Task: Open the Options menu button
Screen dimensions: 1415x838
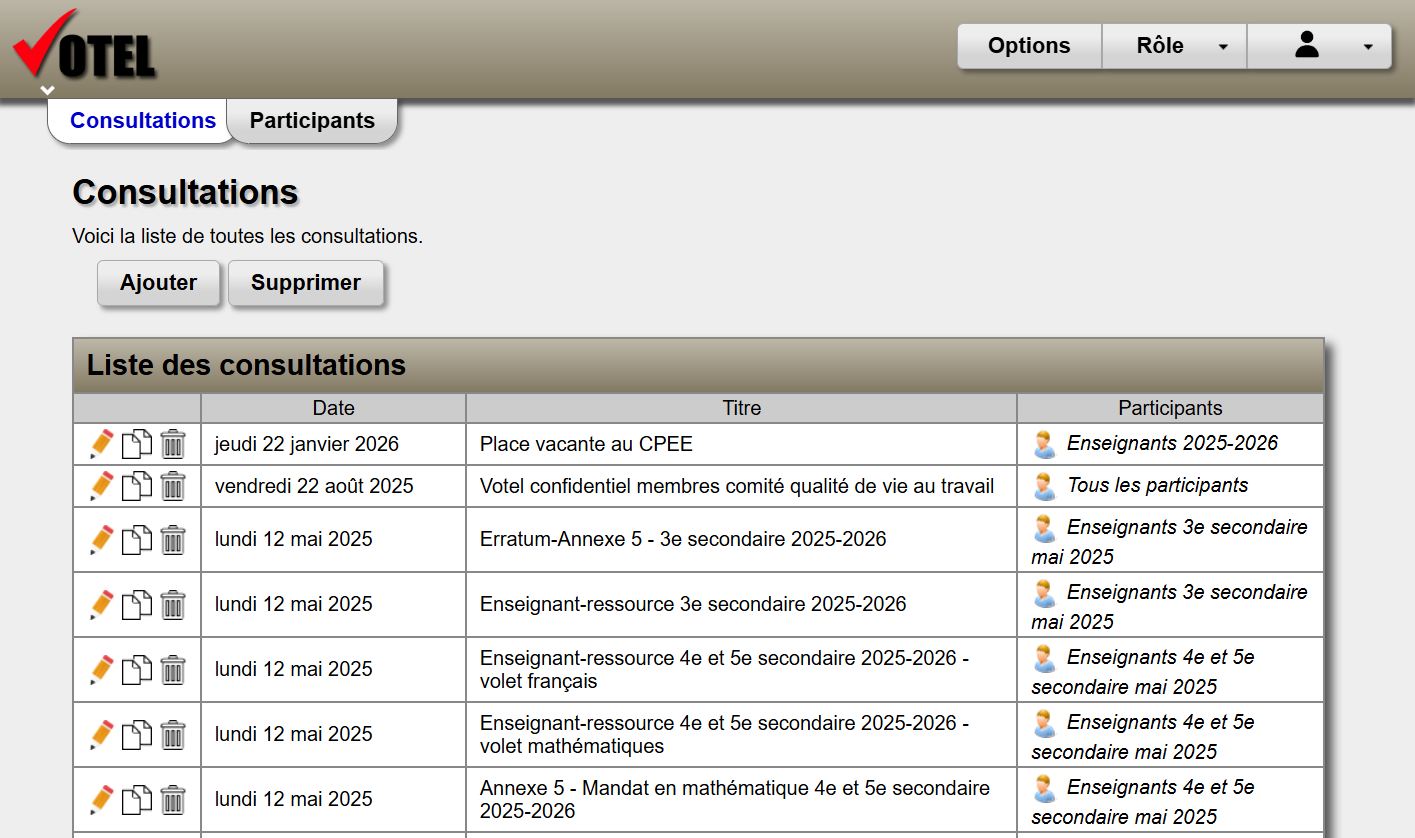Action: [x=1029, y=46]
